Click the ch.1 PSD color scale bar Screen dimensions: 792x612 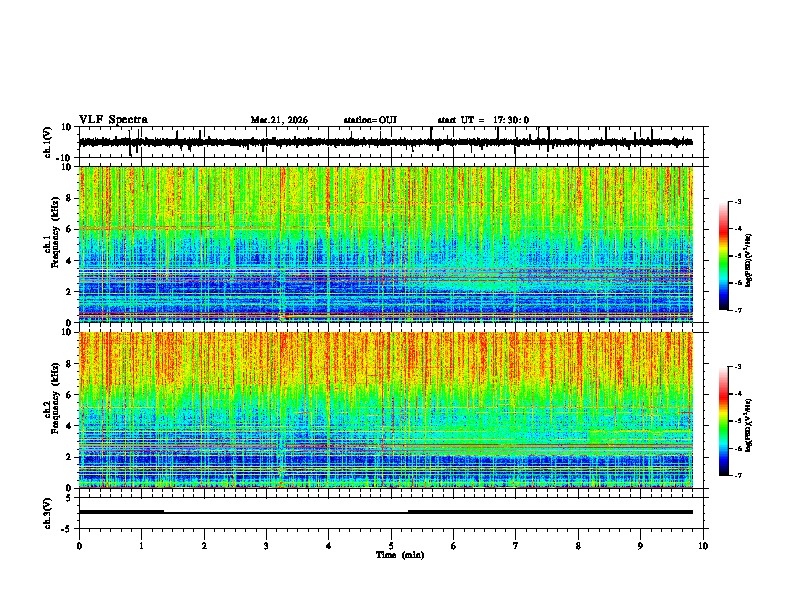(x=724, y=256)
